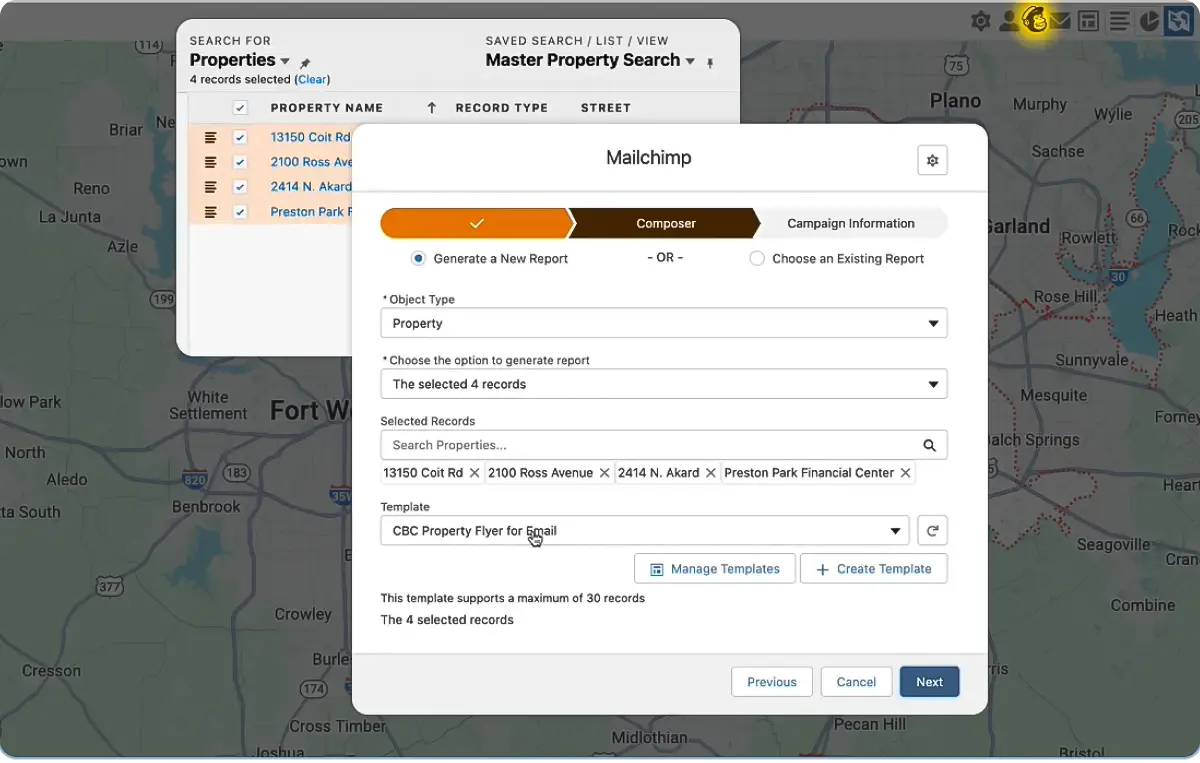Image resolution: width=1200 pixels, height=763 pixels.
Task: Open the 2100 Ross Ave property link
Action: coord(311,162)
